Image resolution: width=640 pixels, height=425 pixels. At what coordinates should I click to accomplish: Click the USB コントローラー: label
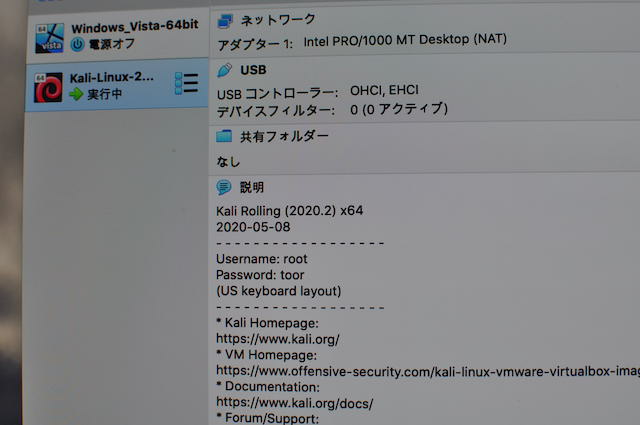click(278, 94)
